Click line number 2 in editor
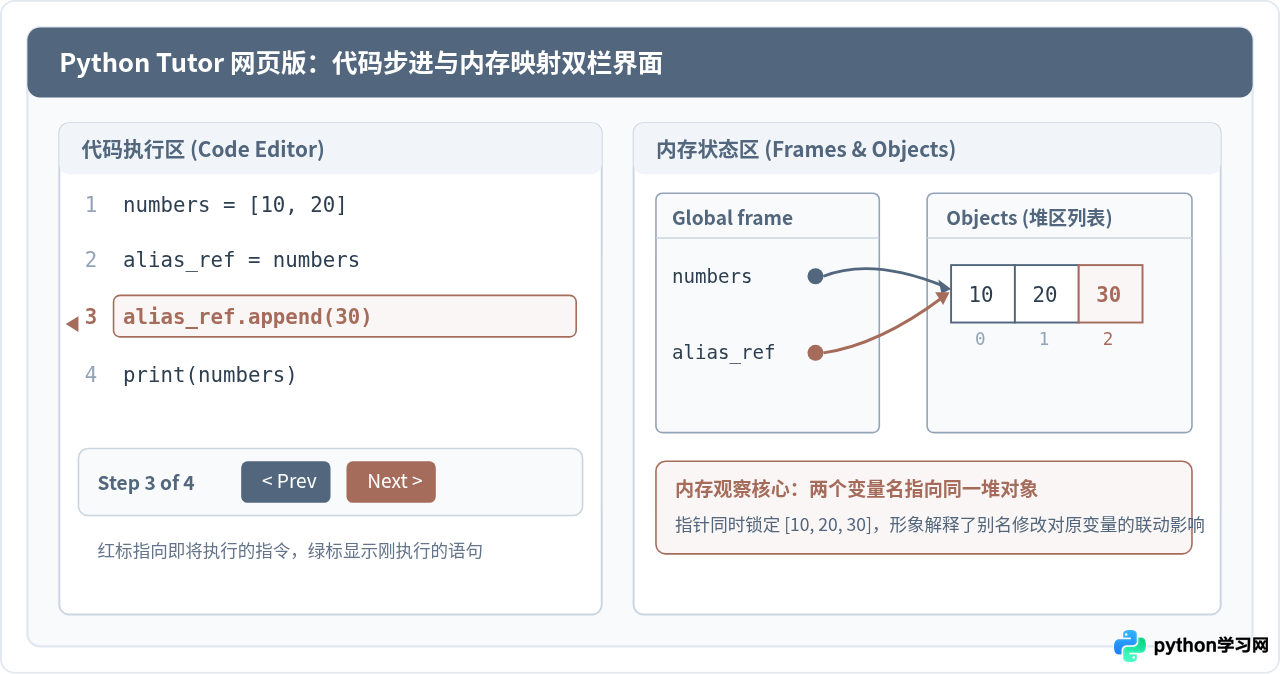This screenshot has height=674, width=1280. click(91, 260)
